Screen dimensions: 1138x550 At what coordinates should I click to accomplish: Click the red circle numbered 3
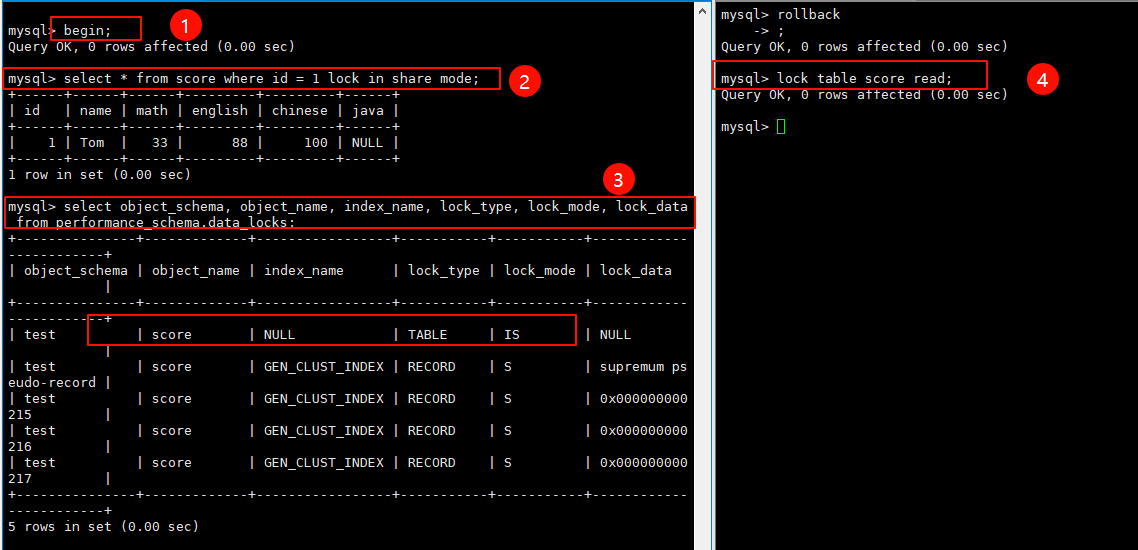619,180
